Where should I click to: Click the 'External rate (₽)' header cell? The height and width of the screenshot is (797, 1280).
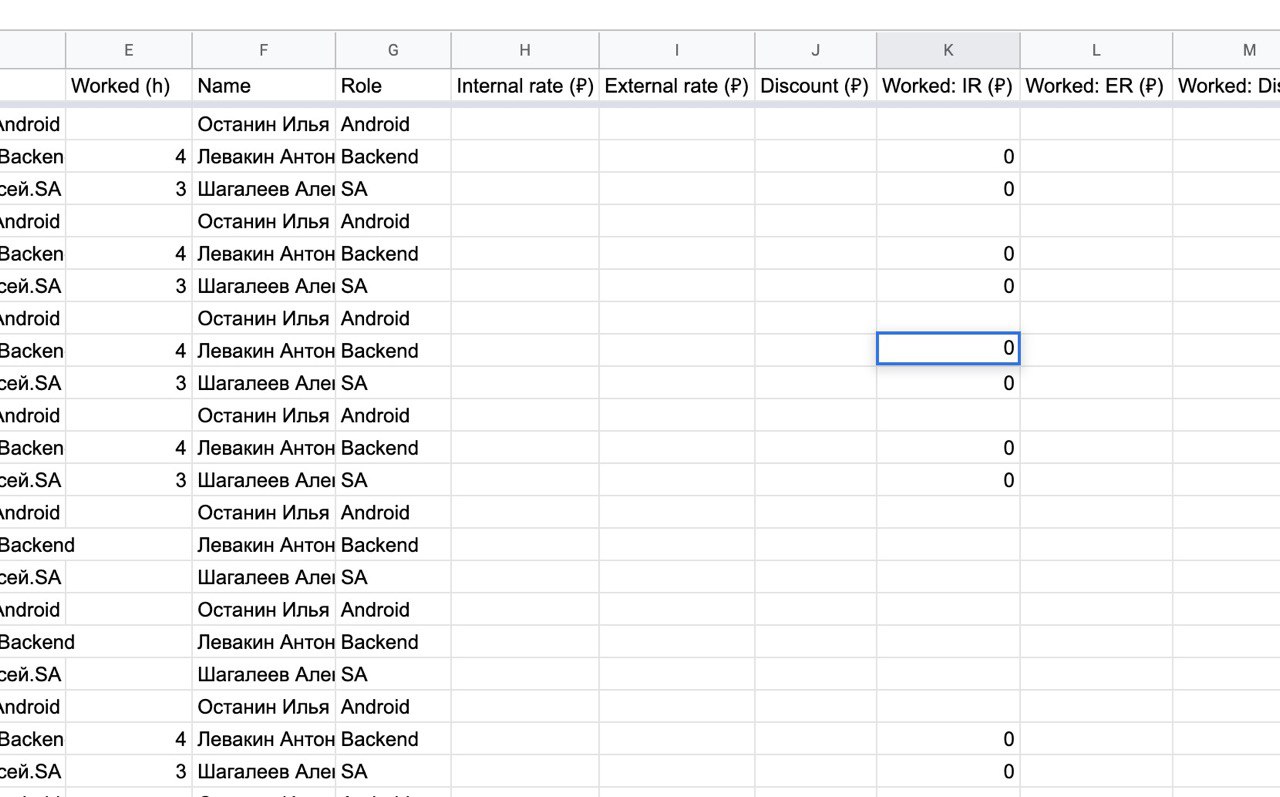pos(677,86)
